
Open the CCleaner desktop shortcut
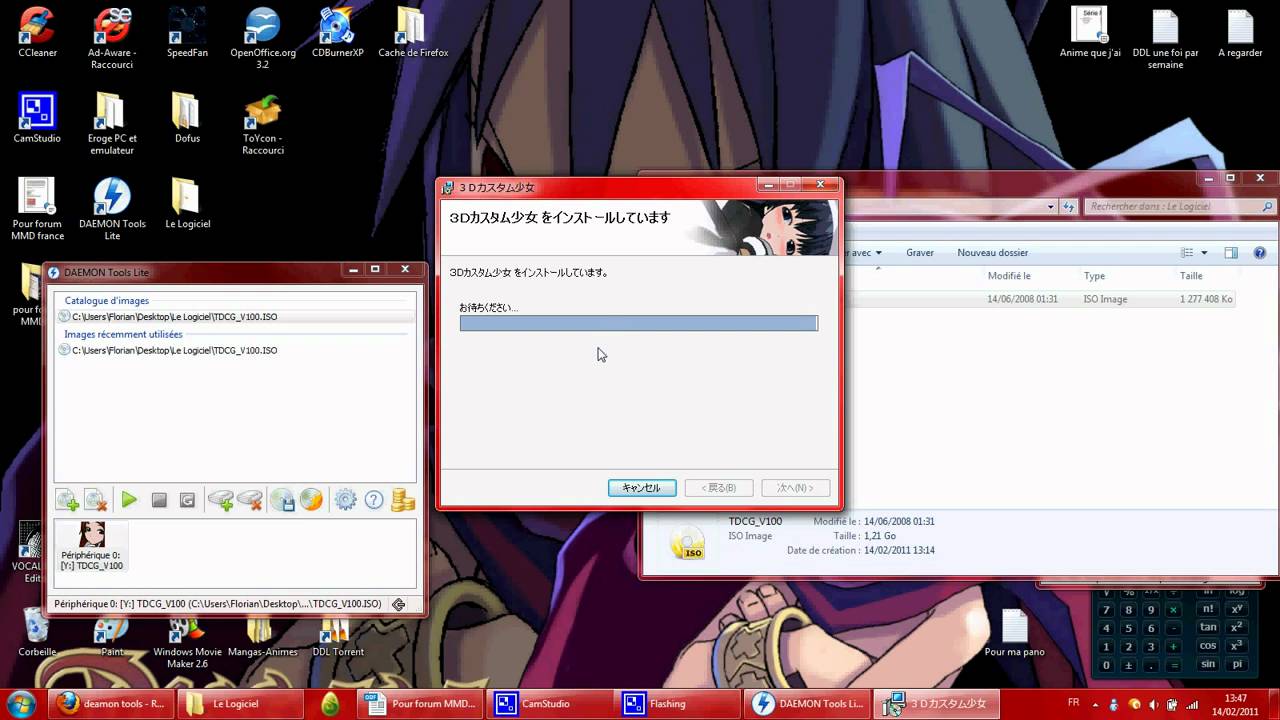point(36,32)
